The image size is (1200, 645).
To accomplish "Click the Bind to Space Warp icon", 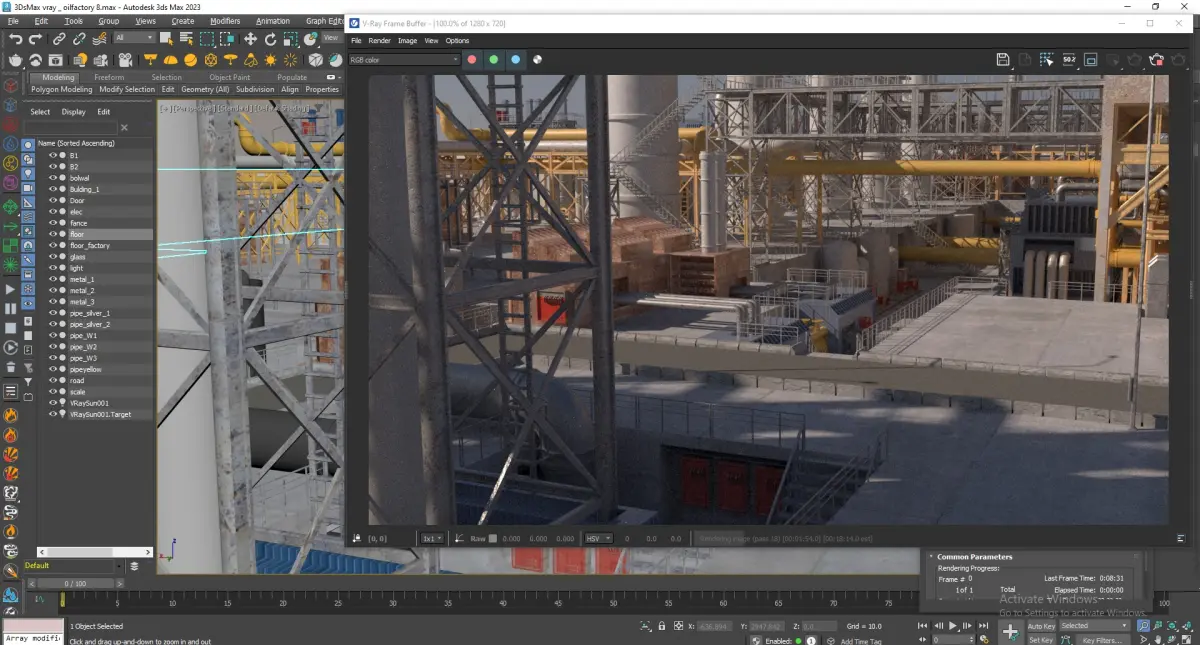I will tap(98, 39).
